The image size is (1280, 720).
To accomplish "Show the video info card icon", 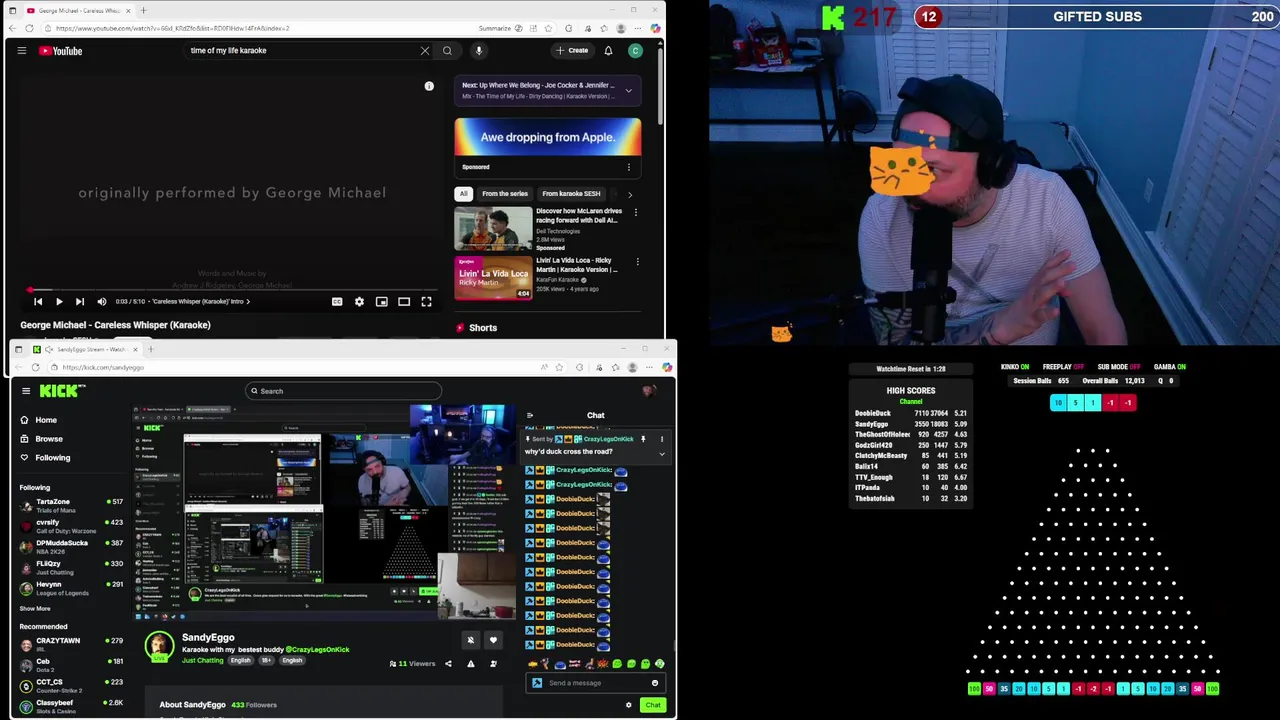I will [x=429, y=86].
